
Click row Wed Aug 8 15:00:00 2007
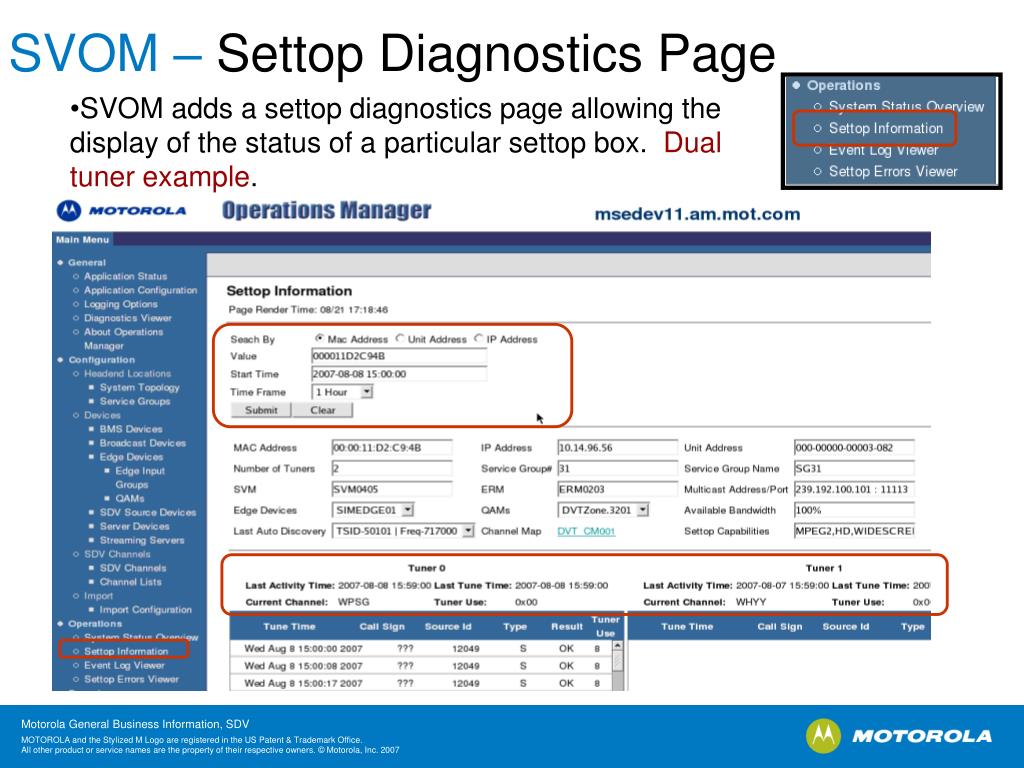[421, 648]
